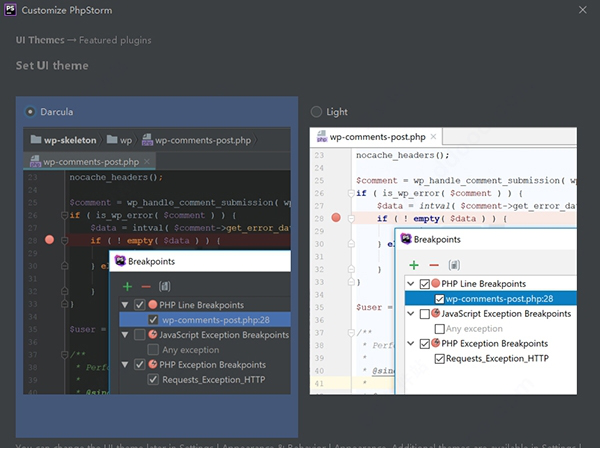600x465 pixels.
Task: Toggle PHP Line Breakpoints checkbox in Light preview
Action: (x=425, y=284)
